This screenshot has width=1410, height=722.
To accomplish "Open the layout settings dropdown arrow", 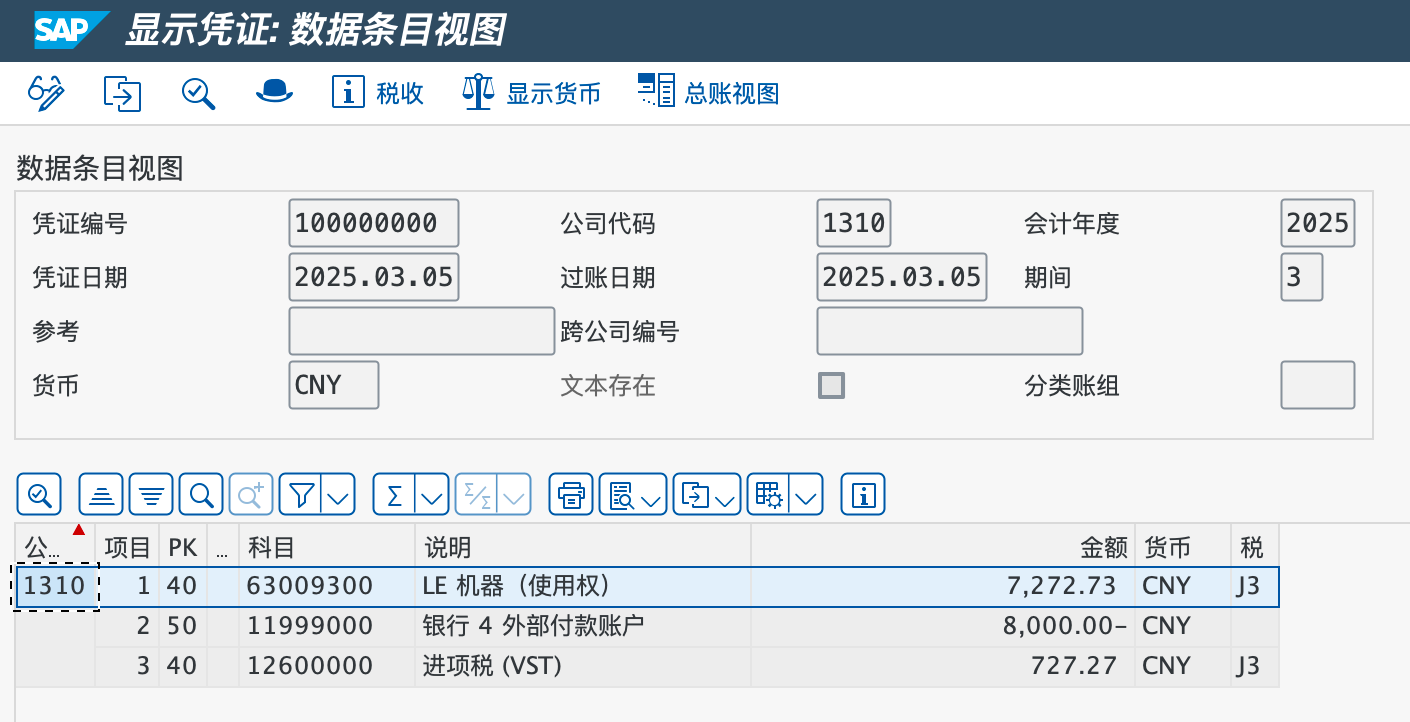I will pos(808,495).
